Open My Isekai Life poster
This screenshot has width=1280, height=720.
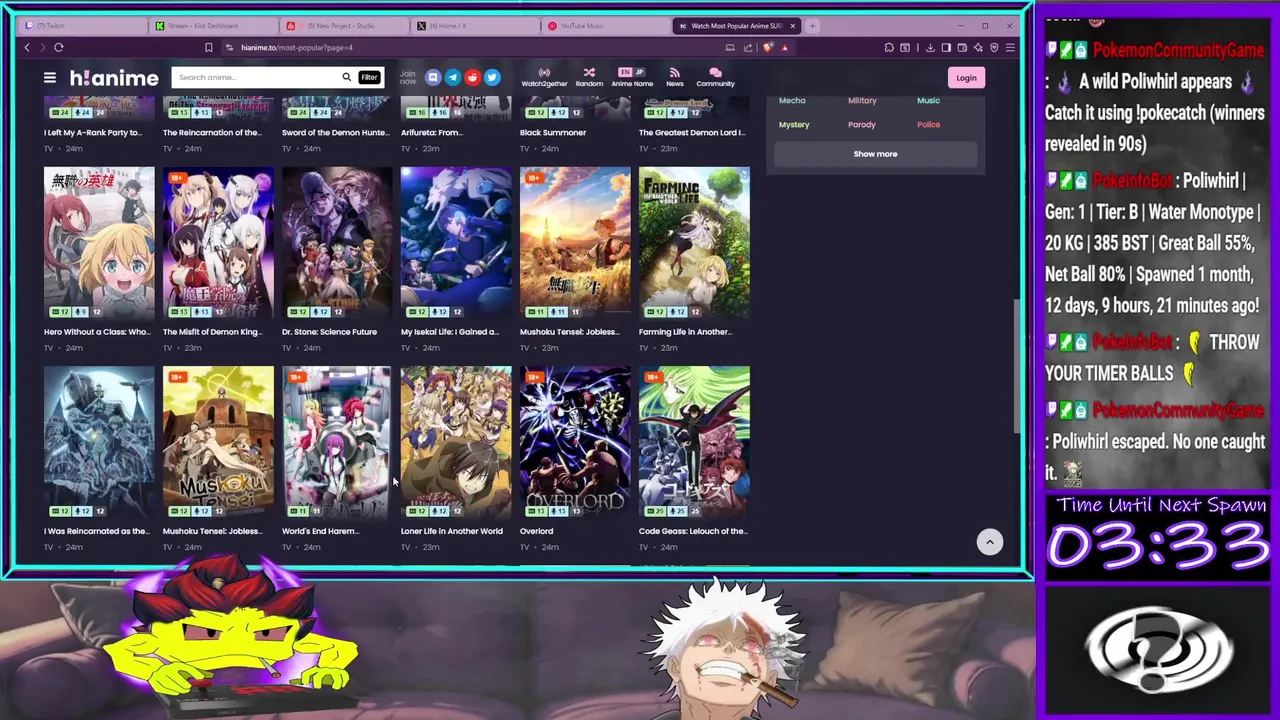point(456,242)
